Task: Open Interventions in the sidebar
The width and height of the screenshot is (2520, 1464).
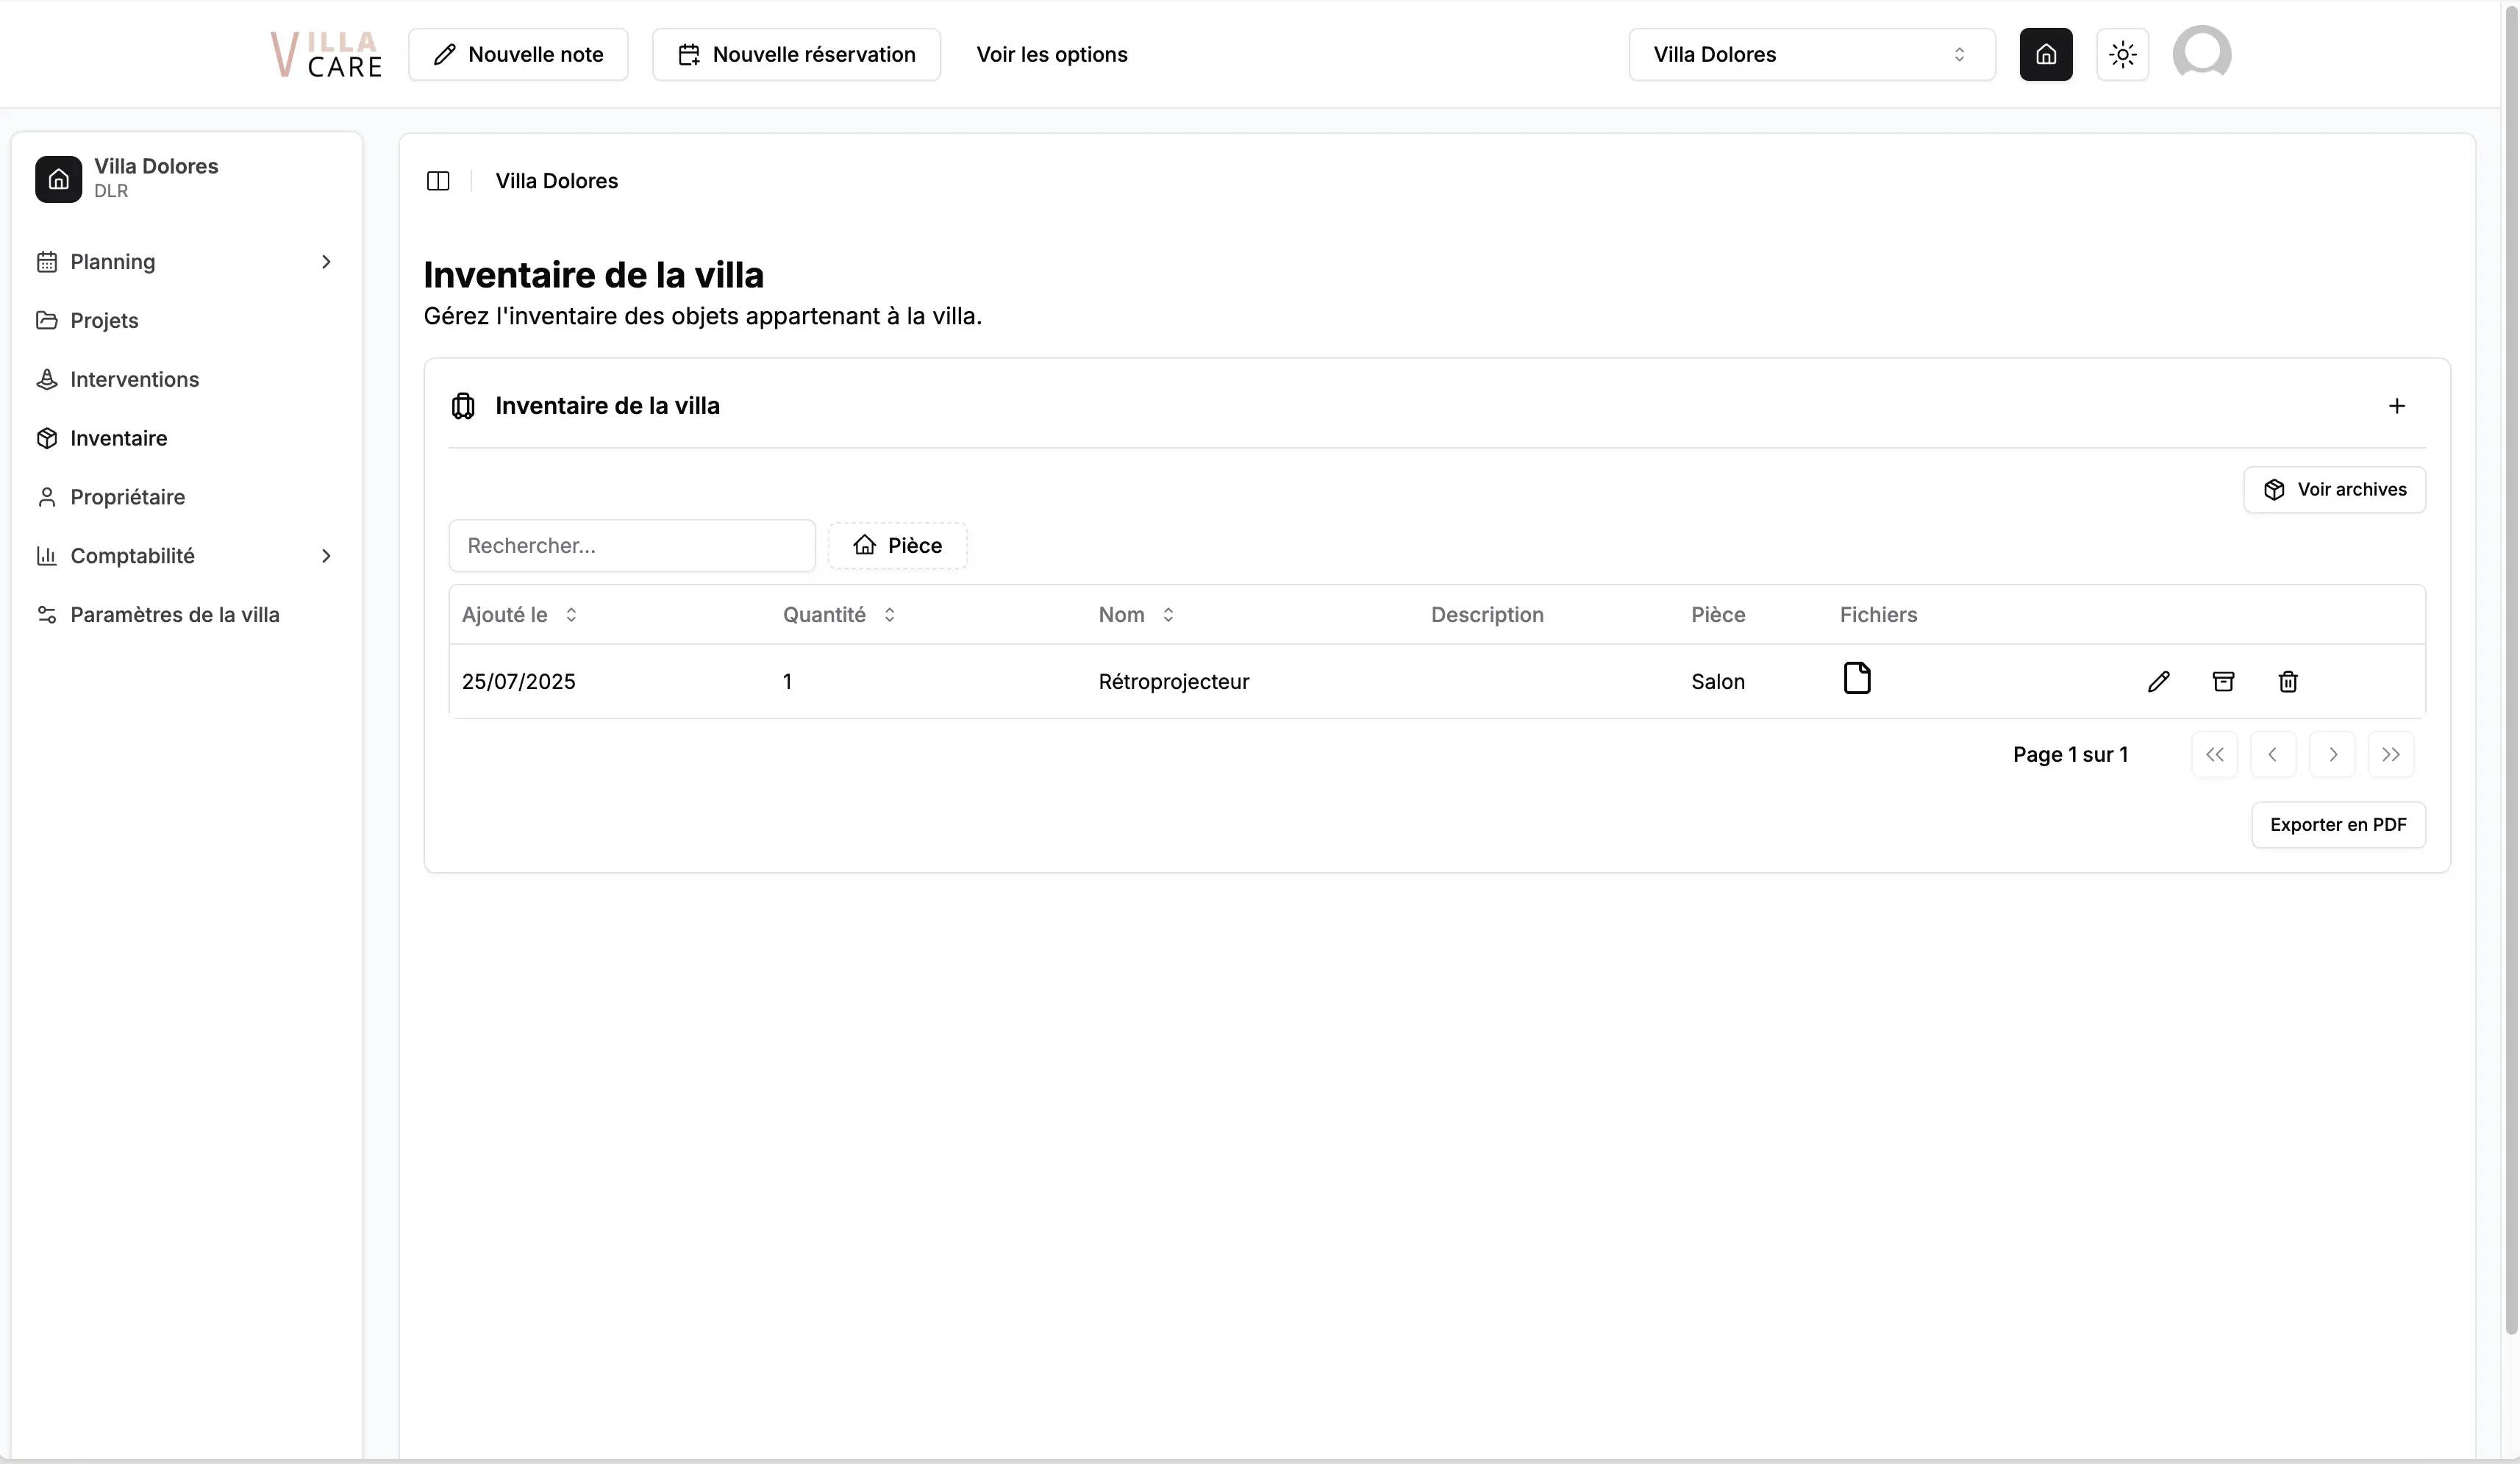Action: 134,379
